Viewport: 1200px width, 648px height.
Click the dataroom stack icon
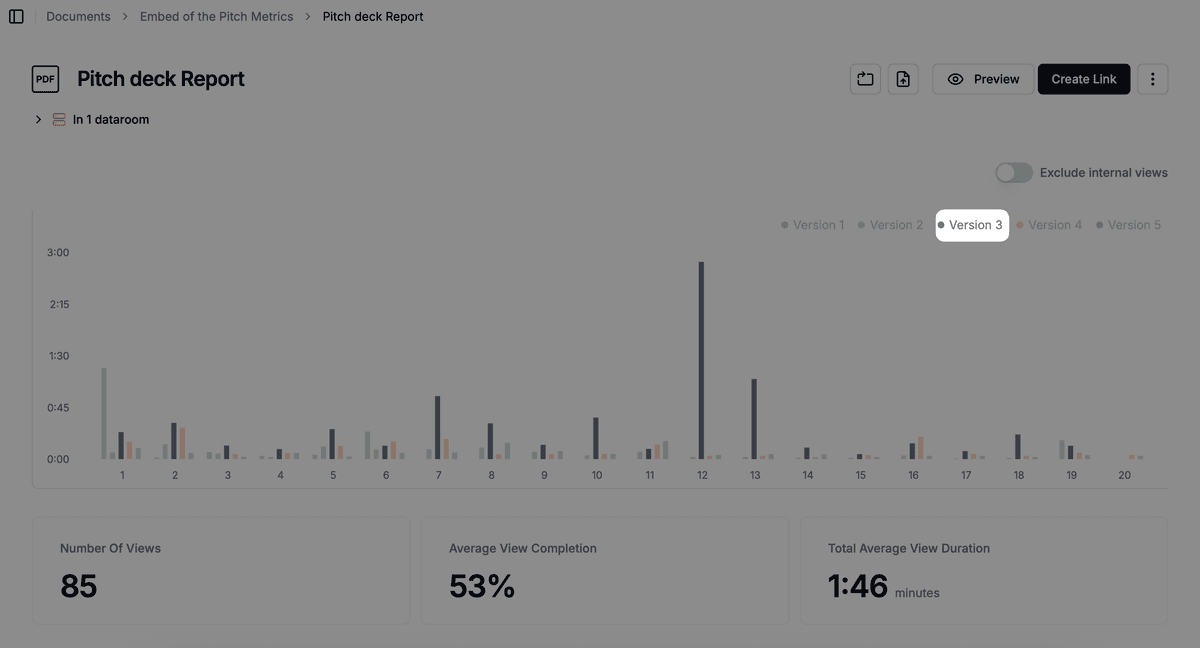pos(59,120)
